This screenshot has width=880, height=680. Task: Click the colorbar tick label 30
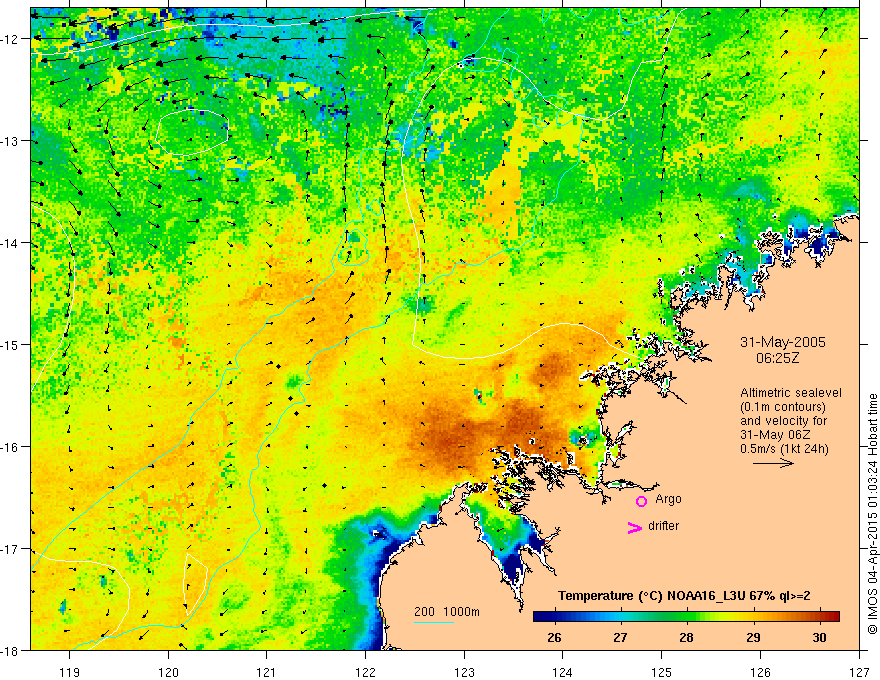pos(819,637)
